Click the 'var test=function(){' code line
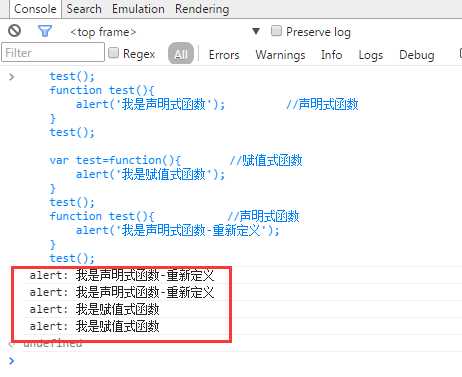This screenshot has width=462, height=377. pos(115,160)
